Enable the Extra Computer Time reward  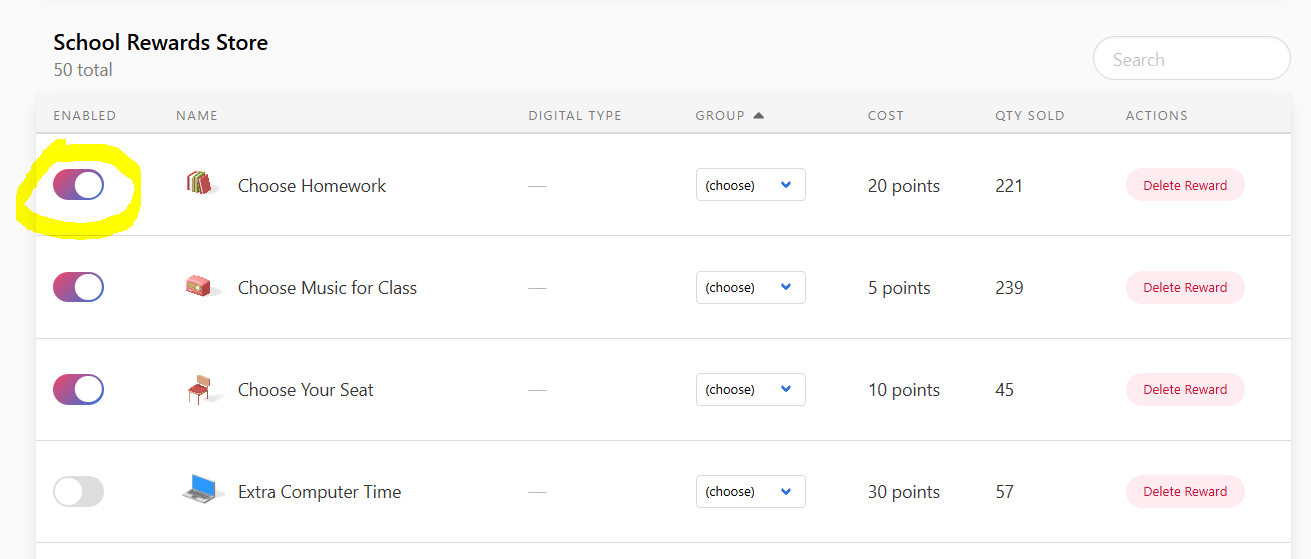(79, 491)
